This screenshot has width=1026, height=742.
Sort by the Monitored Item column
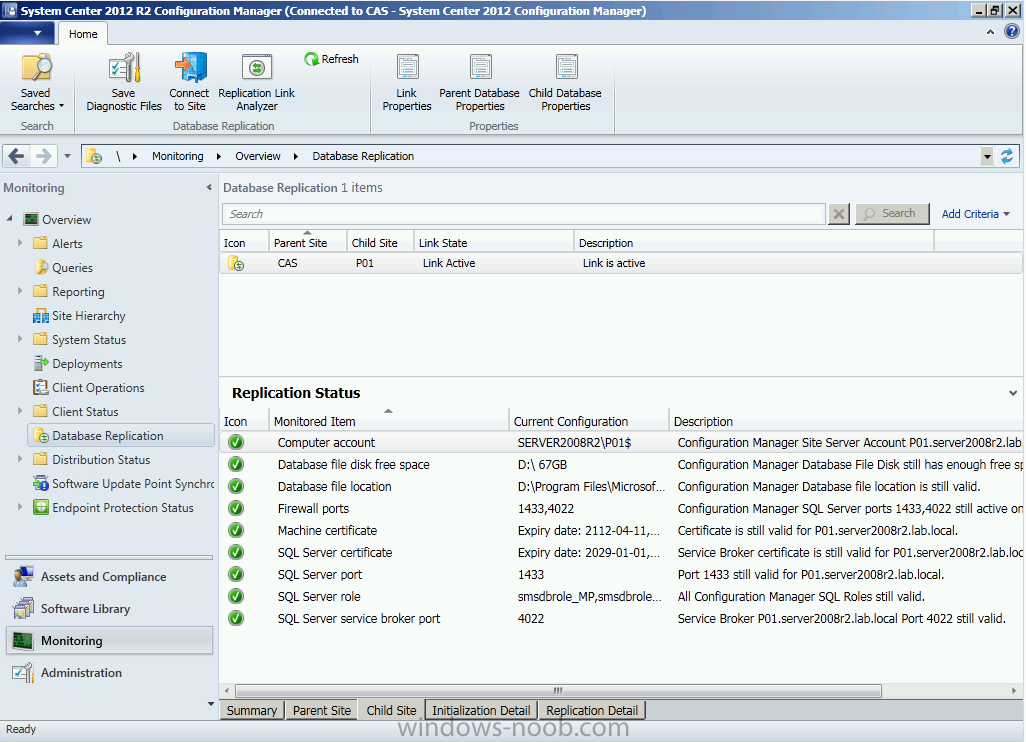[x=389, y=421]
